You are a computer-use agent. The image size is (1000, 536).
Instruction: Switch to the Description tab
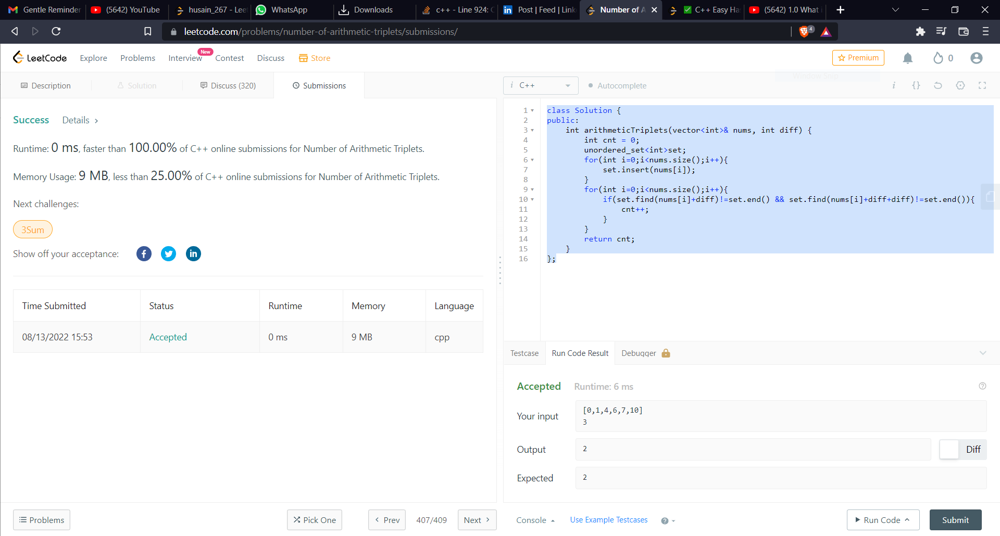click(x=46, y=86)
